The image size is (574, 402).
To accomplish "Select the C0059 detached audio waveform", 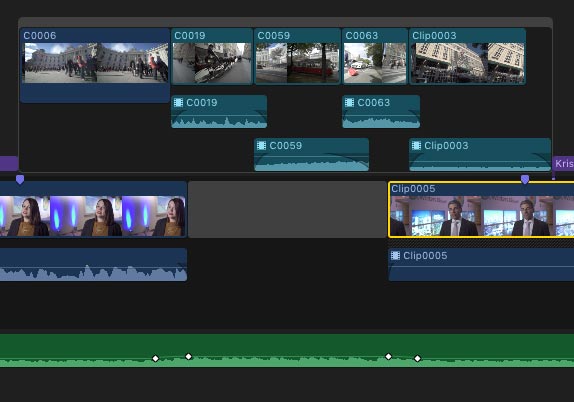I will coord(312,155).
